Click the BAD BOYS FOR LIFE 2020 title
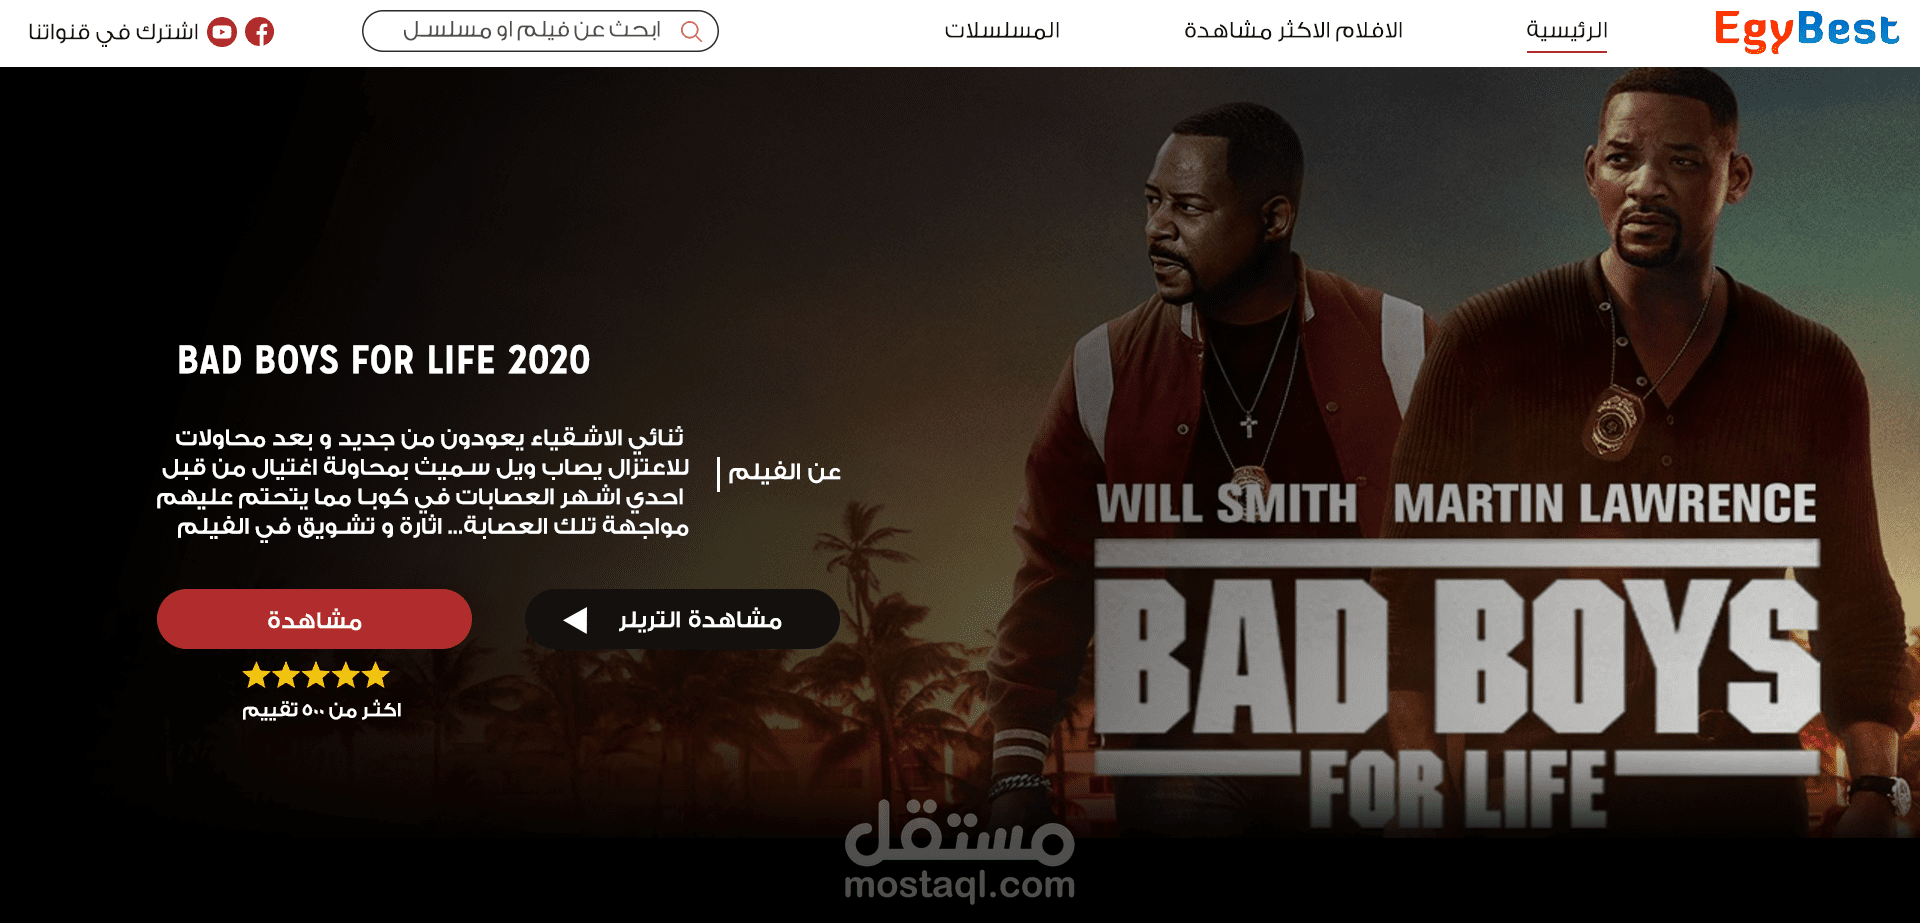Image resolution: width=1920 pixels, height=923 pixels. (x=384, y=360)
